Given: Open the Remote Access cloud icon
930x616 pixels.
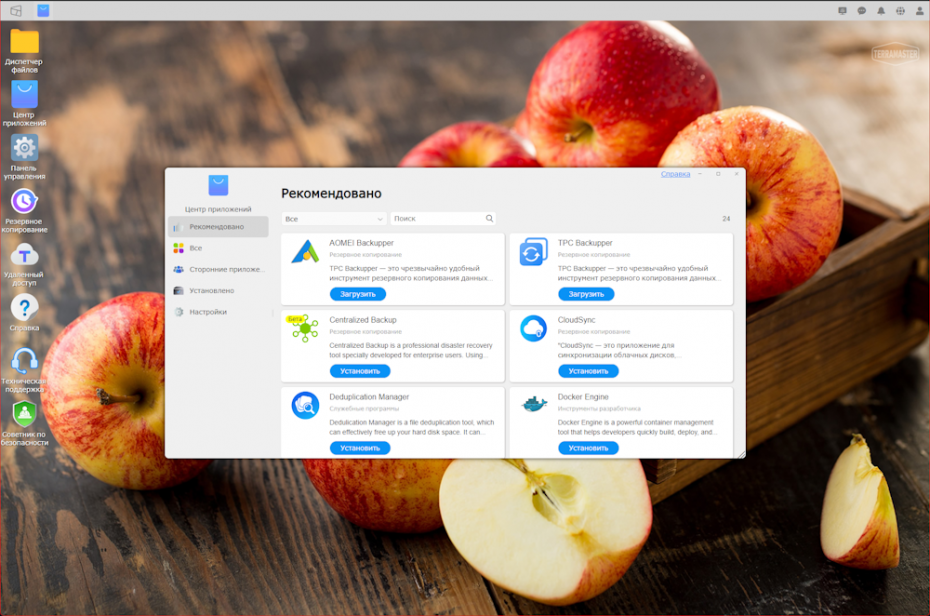Looking at the screenshot, I should click(24, 255).
